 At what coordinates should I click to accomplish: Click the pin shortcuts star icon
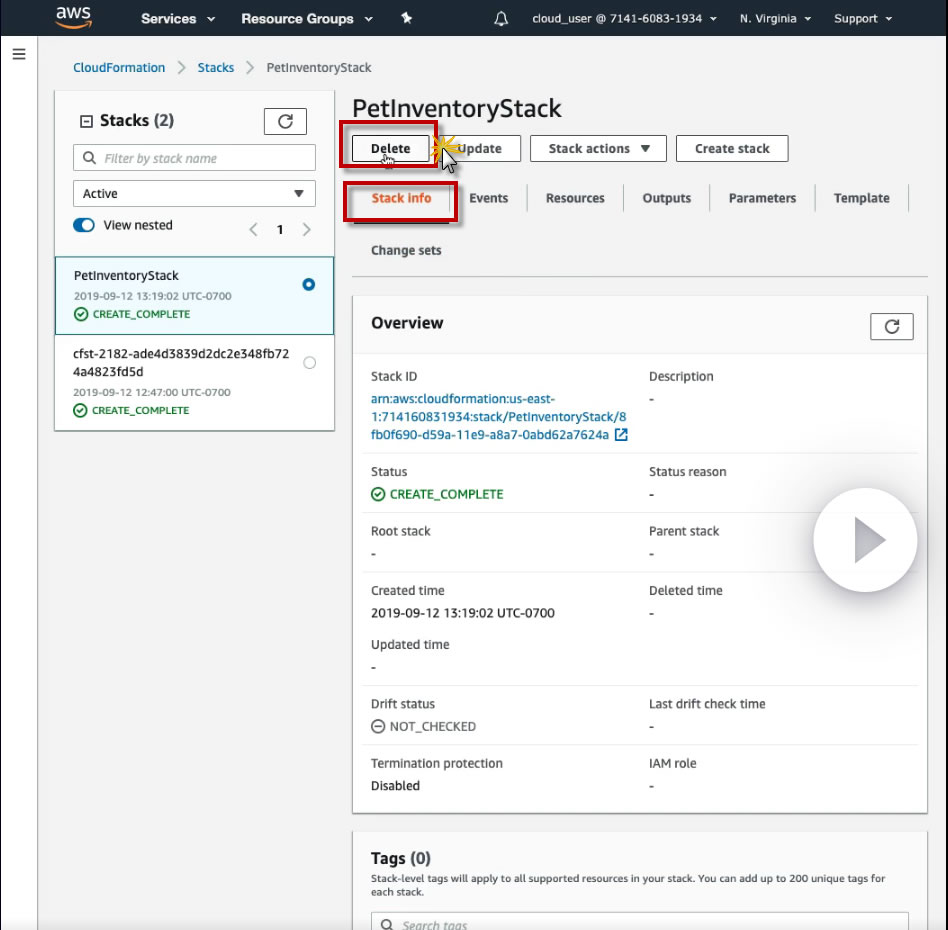[407, 18]
